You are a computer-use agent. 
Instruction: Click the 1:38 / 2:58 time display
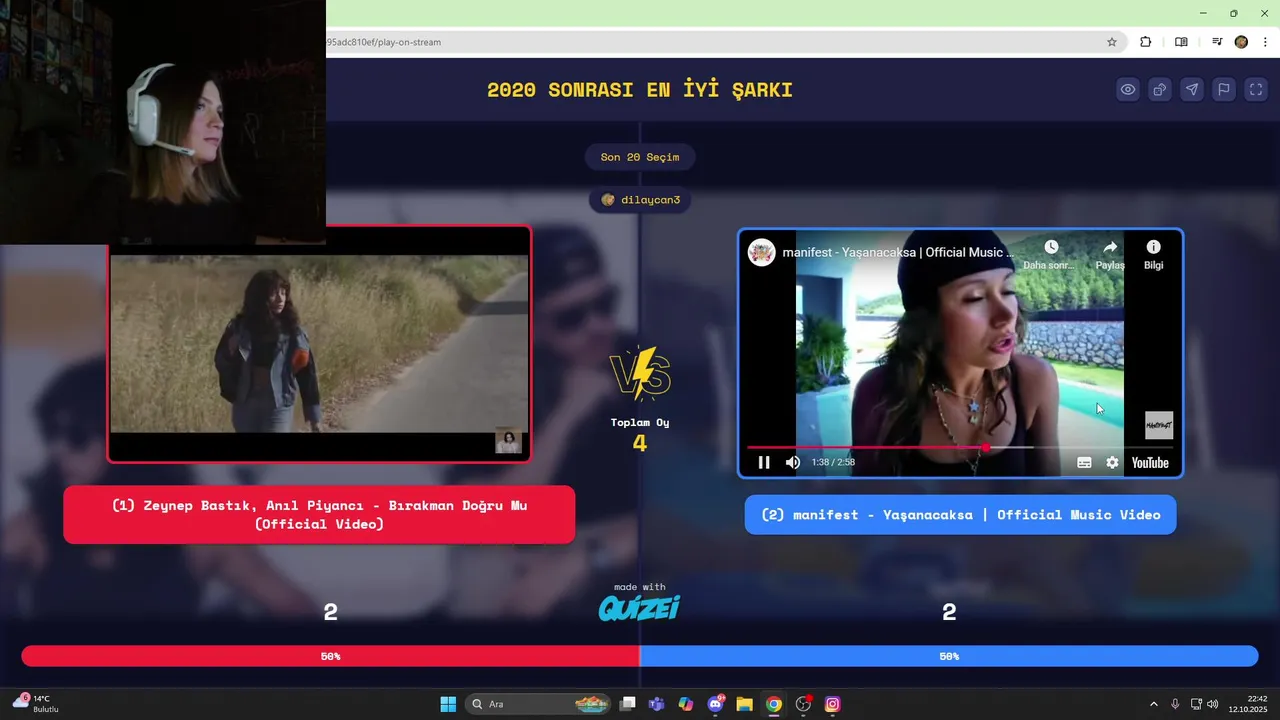tap(833, 462)
